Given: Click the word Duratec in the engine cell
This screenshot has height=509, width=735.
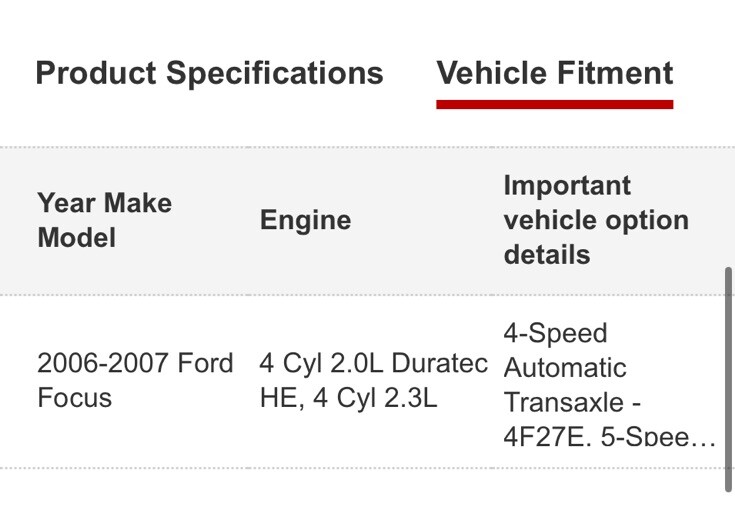Looking at the screenshot, I should (440, 363).
